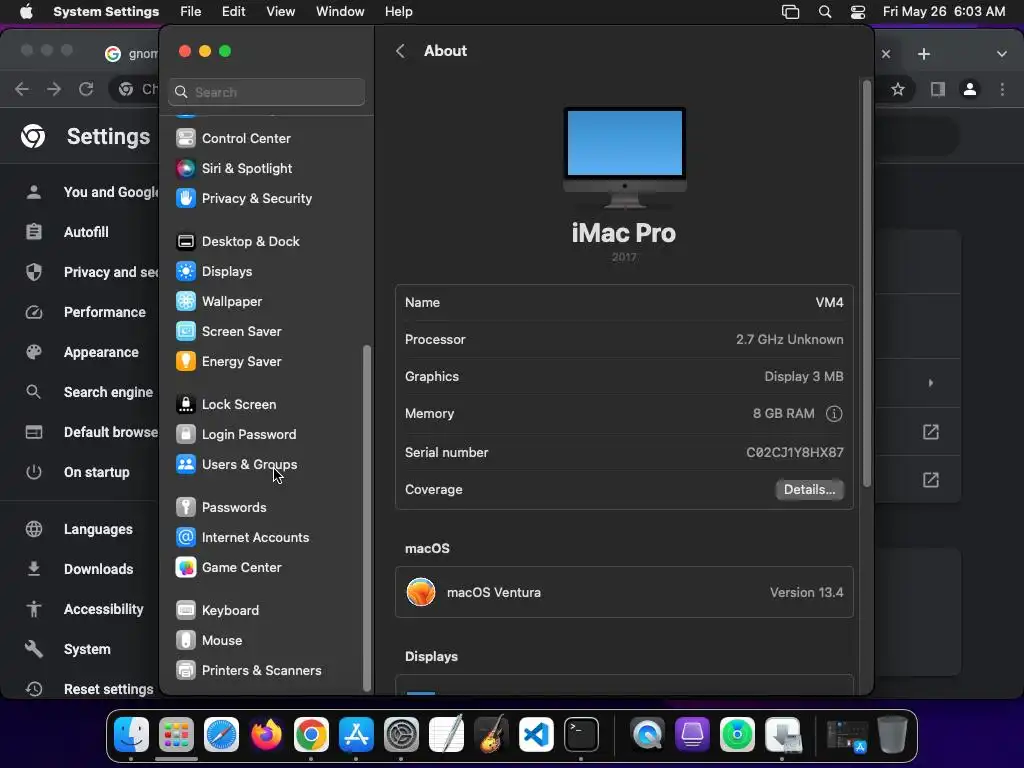1024x768 pixels.
Task: Open the View menu
Action: tap(280, 12)
